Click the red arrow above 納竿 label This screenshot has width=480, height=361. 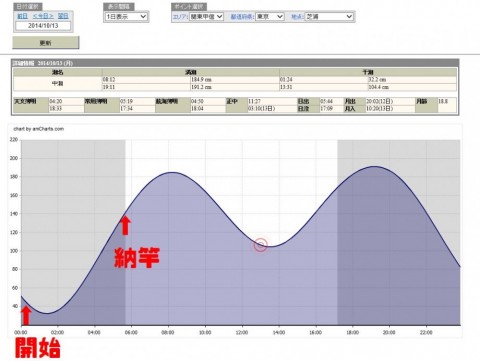(x=125, y=226)
